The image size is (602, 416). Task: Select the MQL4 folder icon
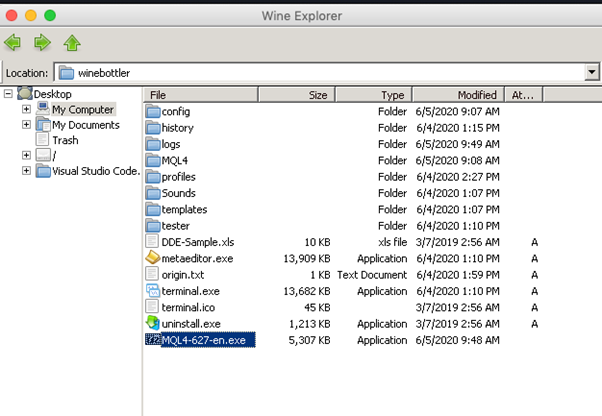[153, 160]
